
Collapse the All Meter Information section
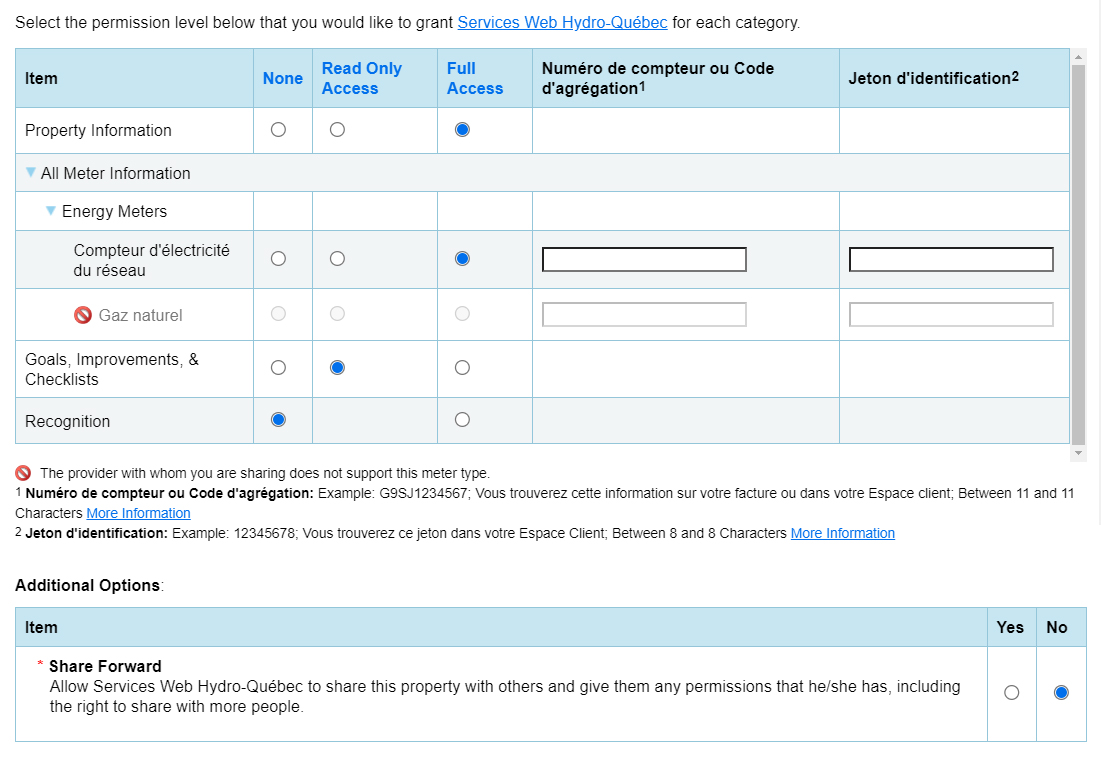pos(31,173)
